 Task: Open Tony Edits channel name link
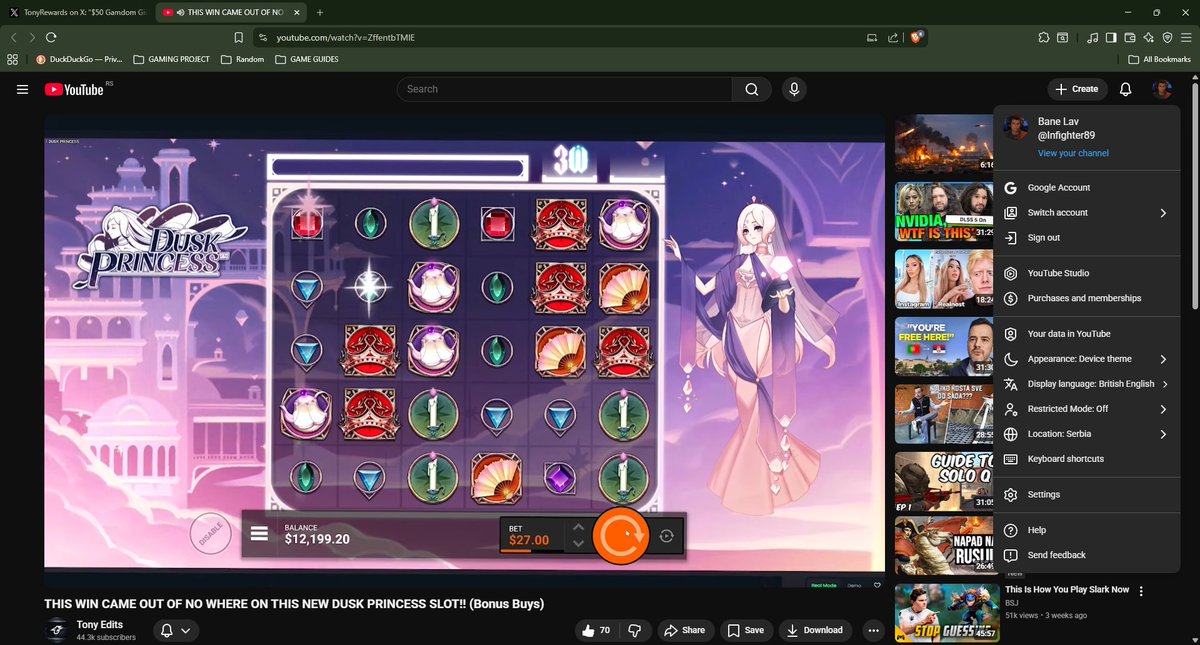pyautogui.click(x=101, y=624)
